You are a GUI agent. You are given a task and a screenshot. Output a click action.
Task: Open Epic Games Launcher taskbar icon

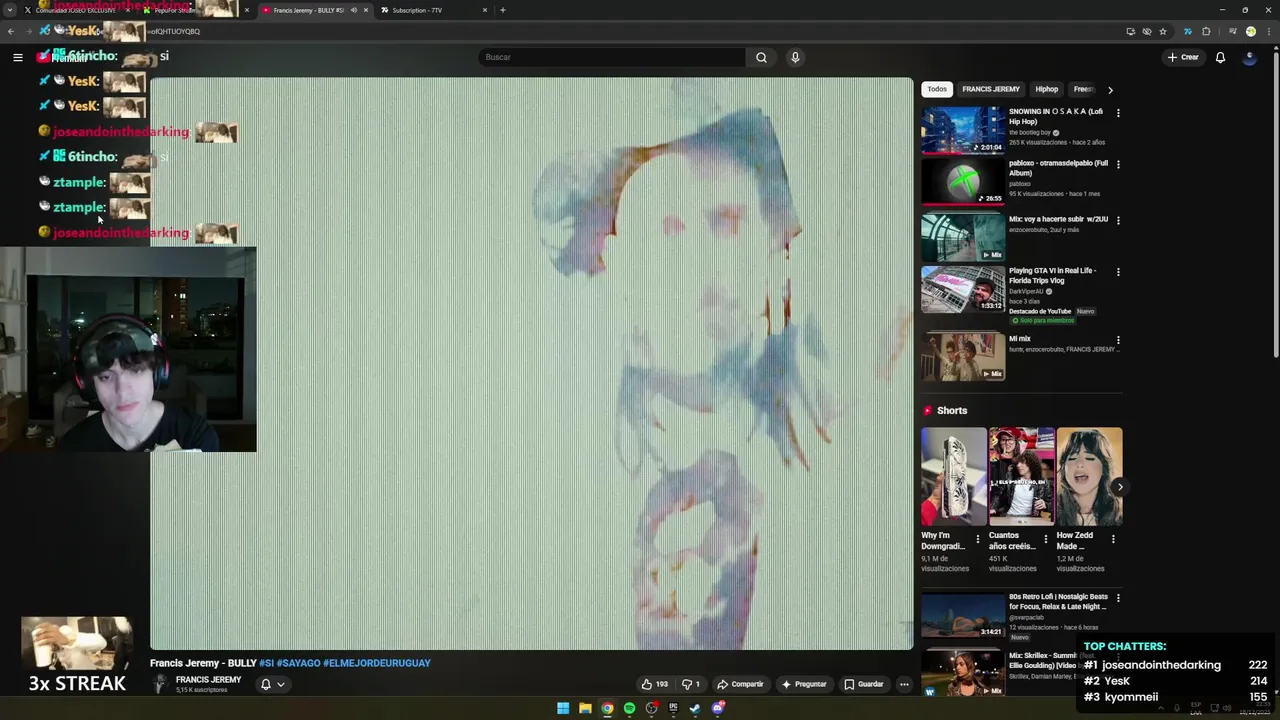[673, 708]
